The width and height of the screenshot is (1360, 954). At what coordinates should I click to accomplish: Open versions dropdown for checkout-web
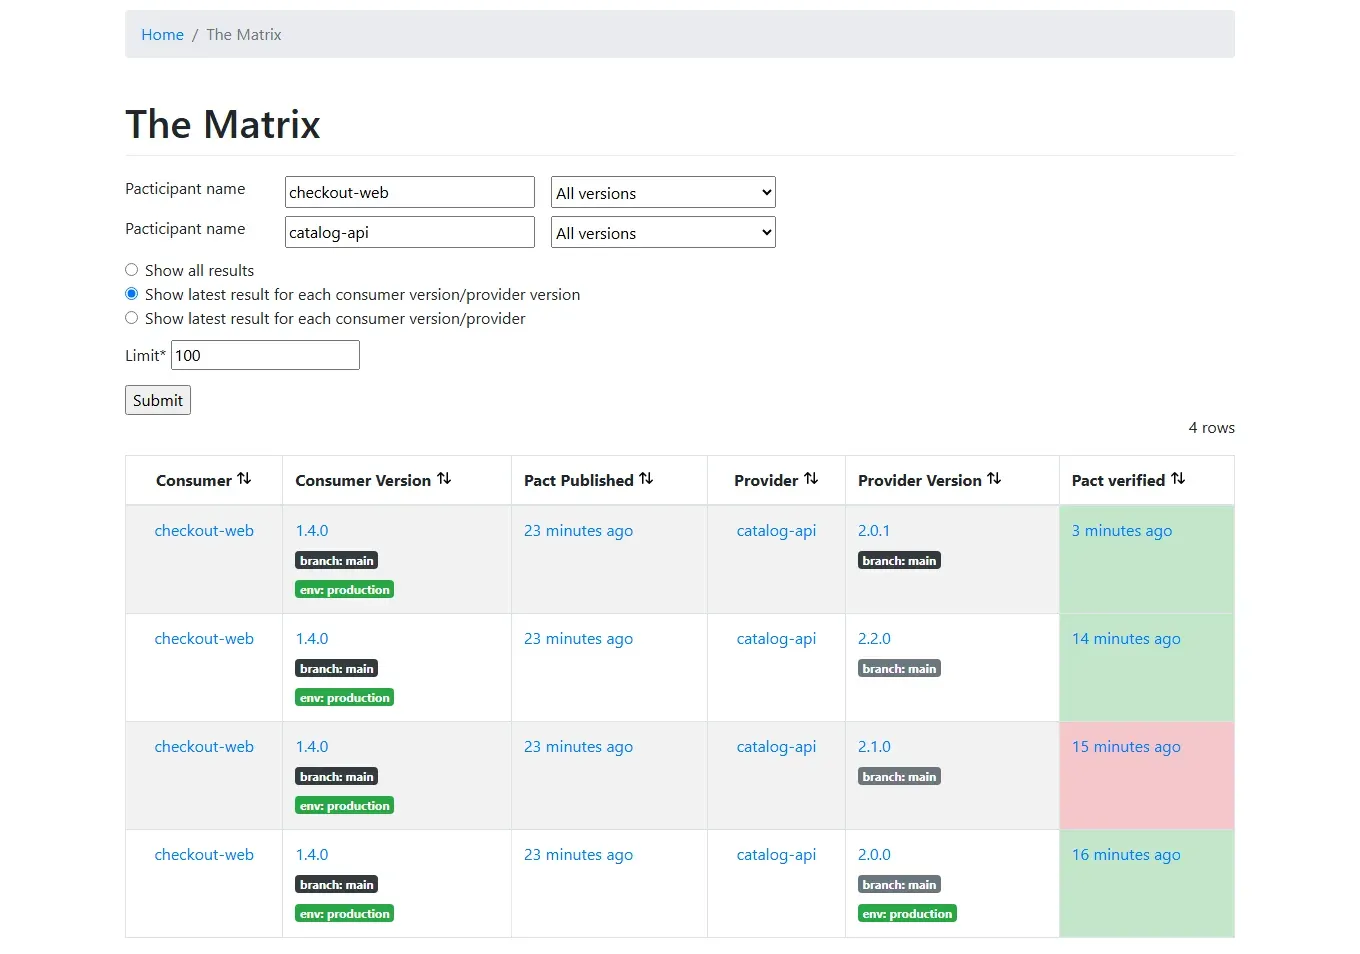(x=663, y=192)
